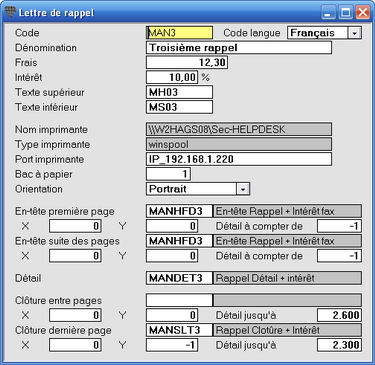Click the En-tête suite des pages code field
Image resolution: width=375 pixels, height=365 pixels.
pyautogui.click(x=179, y=241)
